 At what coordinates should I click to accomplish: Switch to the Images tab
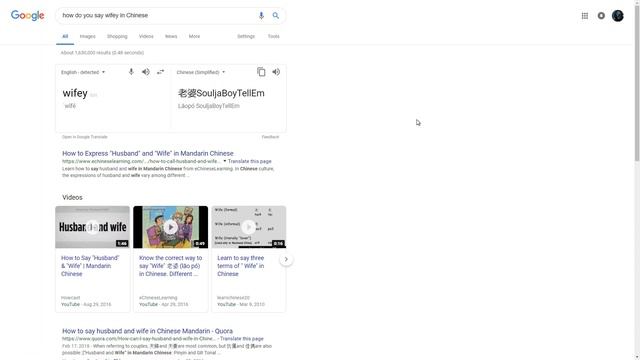[87, 36]
